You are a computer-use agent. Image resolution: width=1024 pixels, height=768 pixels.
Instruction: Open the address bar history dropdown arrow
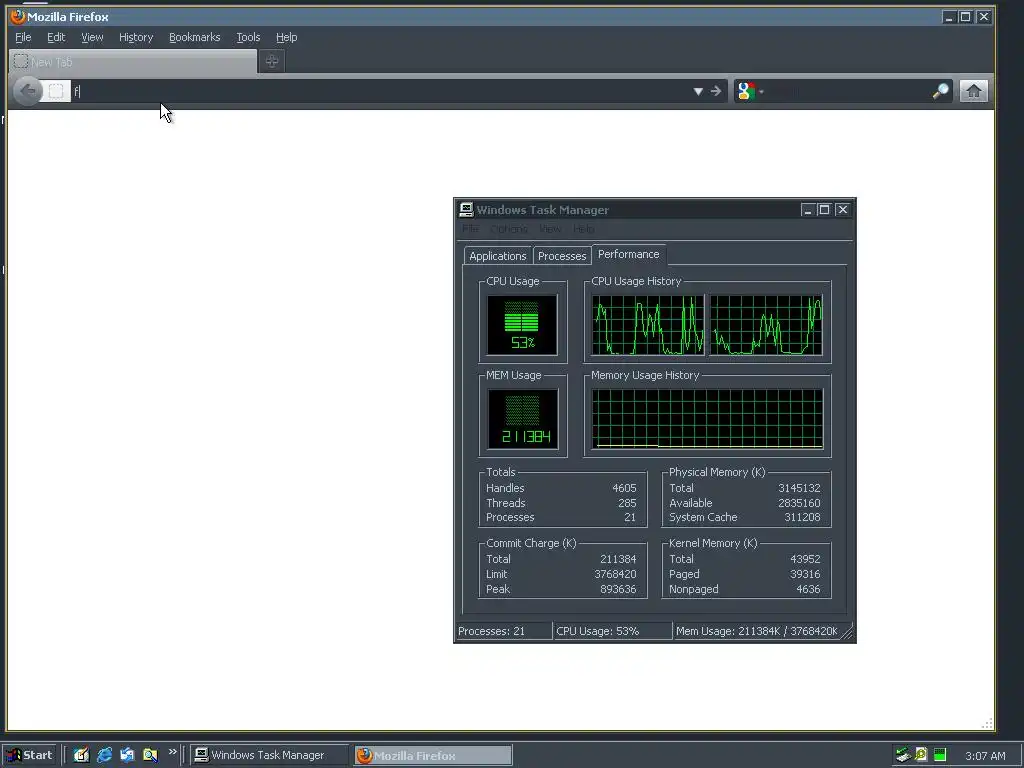pos(698,91)
